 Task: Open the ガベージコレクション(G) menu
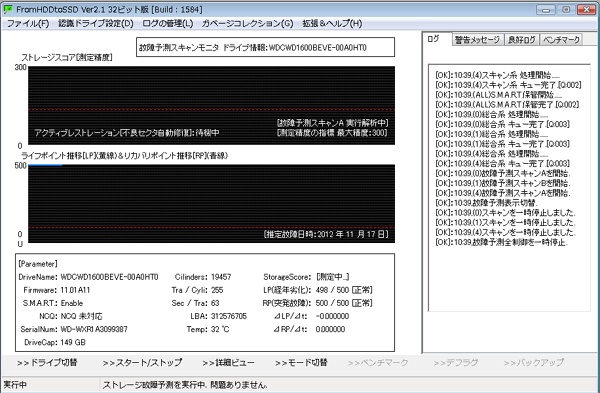[248, 24]
